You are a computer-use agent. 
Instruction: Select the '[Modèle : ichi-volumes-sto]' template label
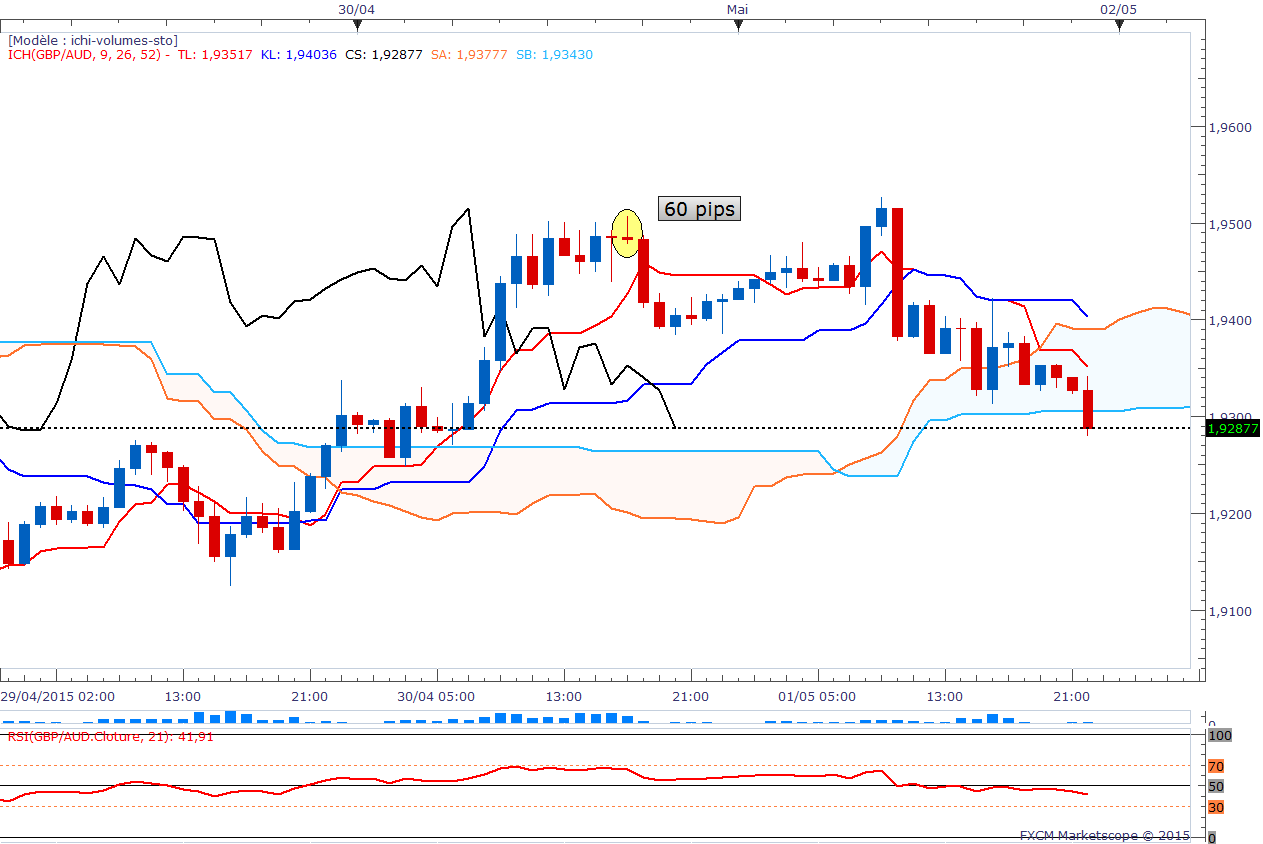pyautogui.click(x=93, y=40)
